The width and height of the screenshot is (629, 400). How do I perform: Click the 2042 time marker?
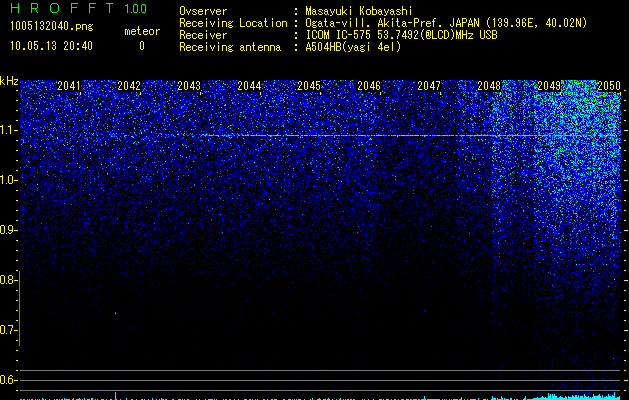click(129, 86)
